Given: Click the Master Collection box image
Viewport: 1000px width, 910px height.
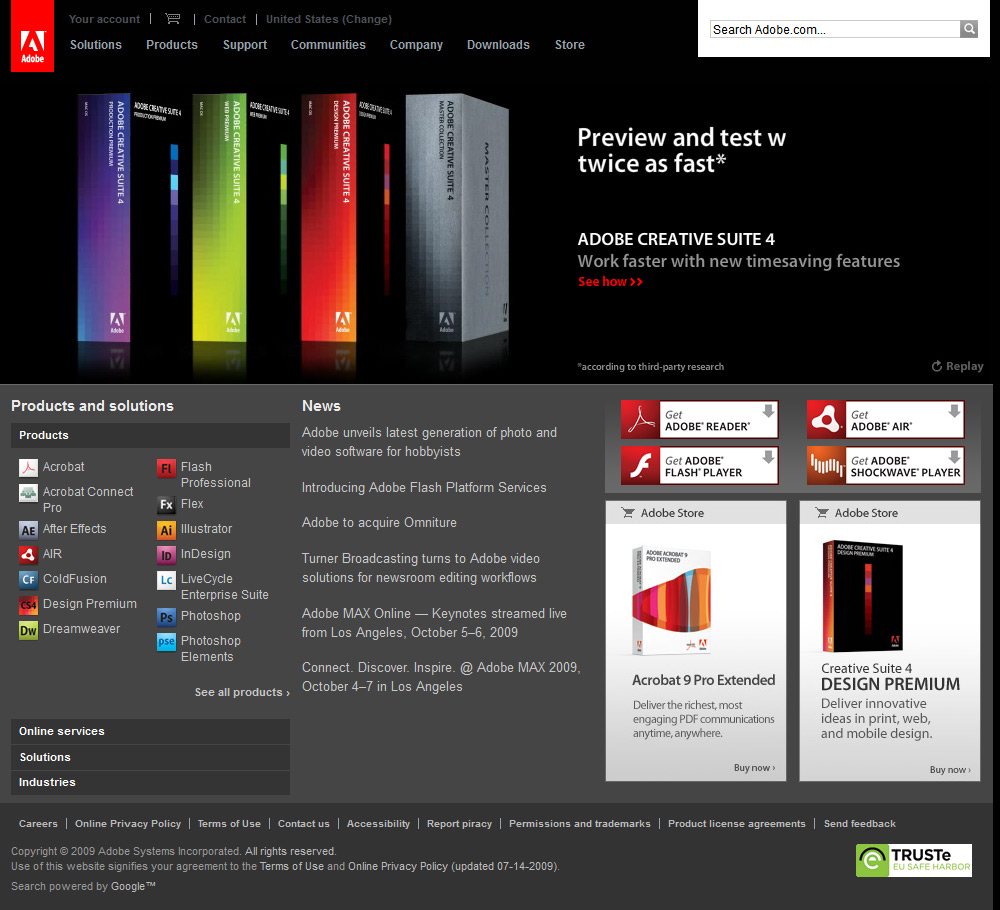Looking at the screenshot, I should click(457, 217).
